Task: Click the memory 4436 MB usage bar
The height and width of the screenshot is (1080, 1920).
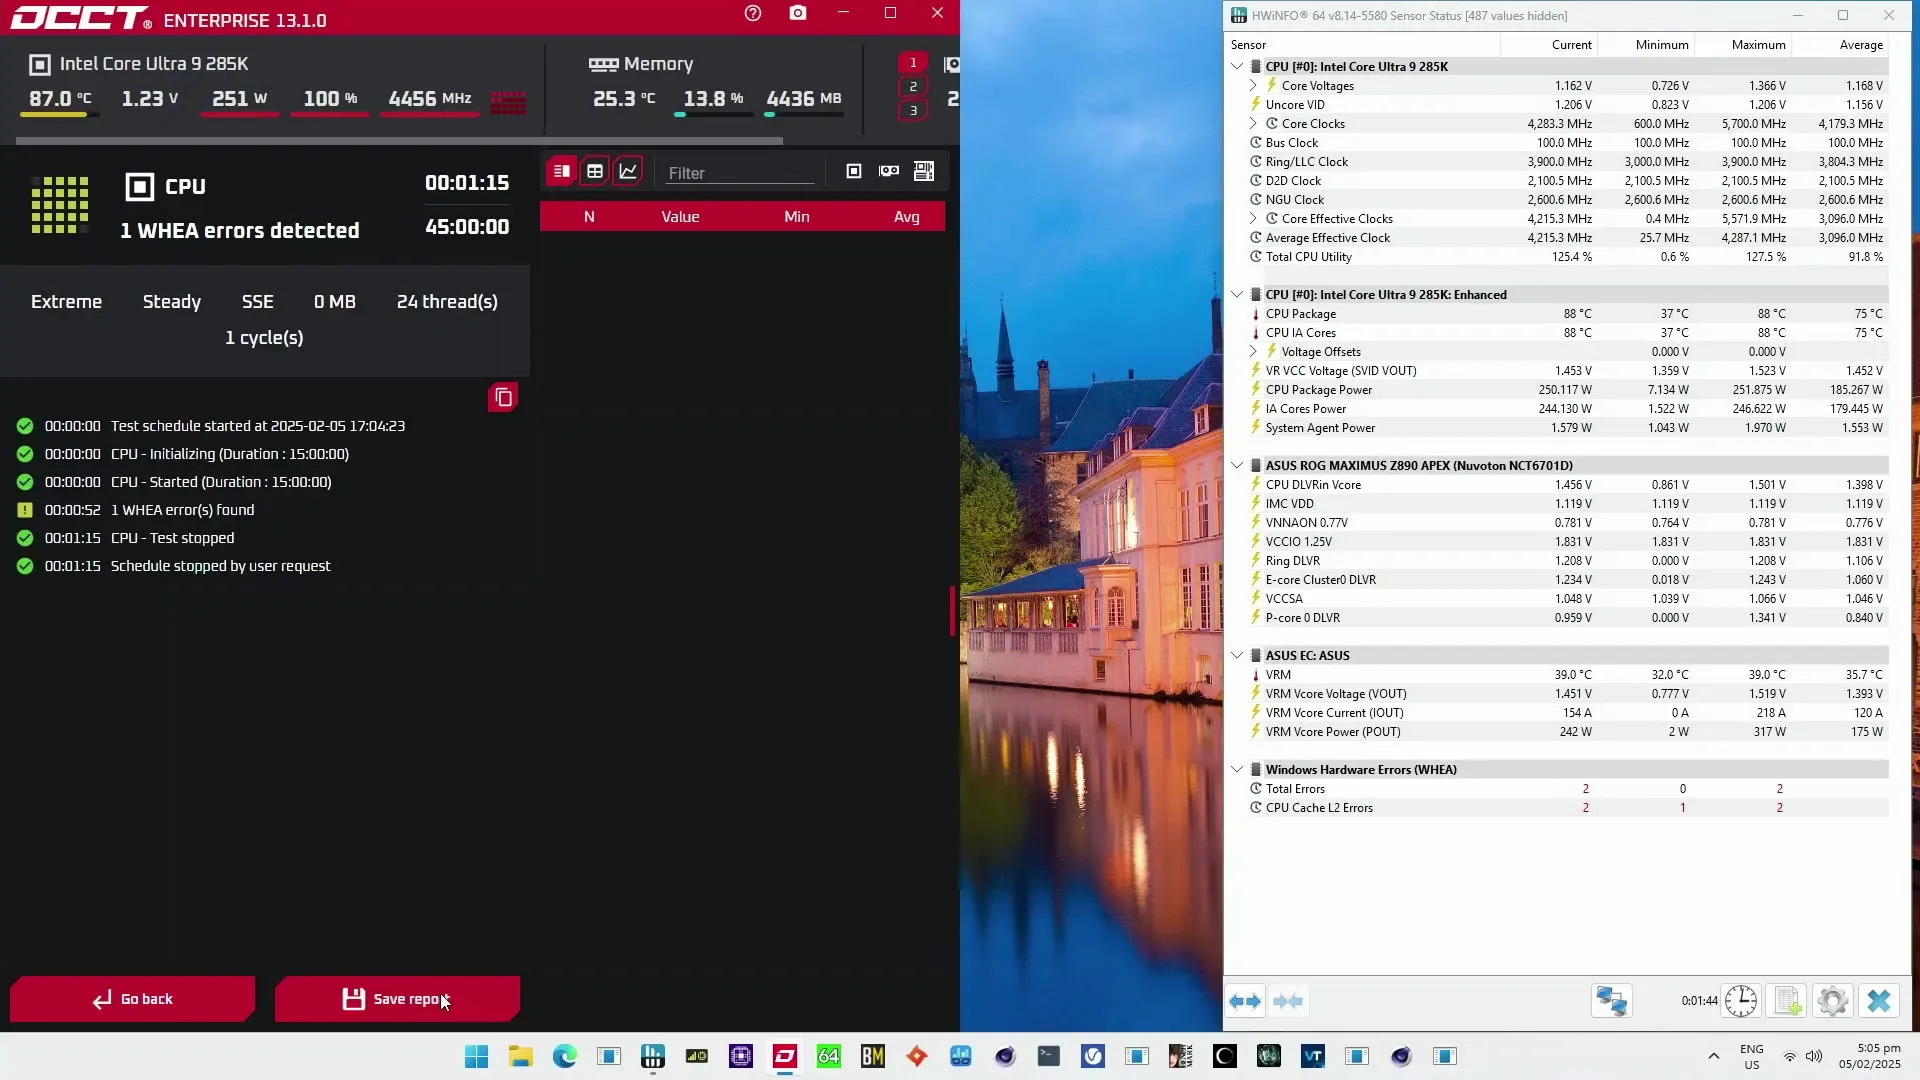Action: click(x=803, y=115)
